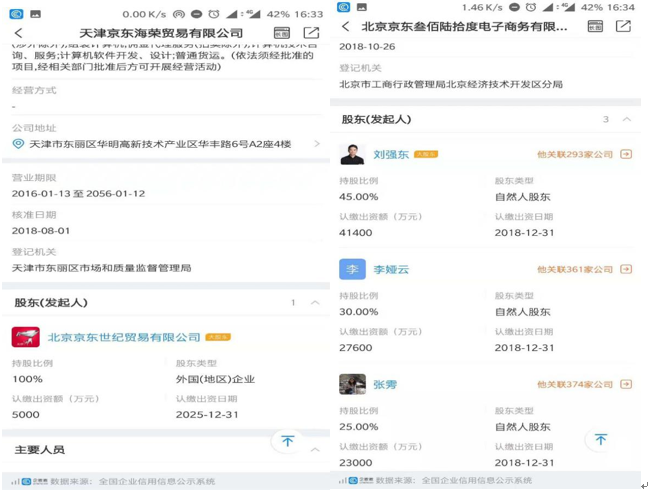Tap 张雱 avatar photo
Viewport: 659px width, 497px height.
pos(352,384)
